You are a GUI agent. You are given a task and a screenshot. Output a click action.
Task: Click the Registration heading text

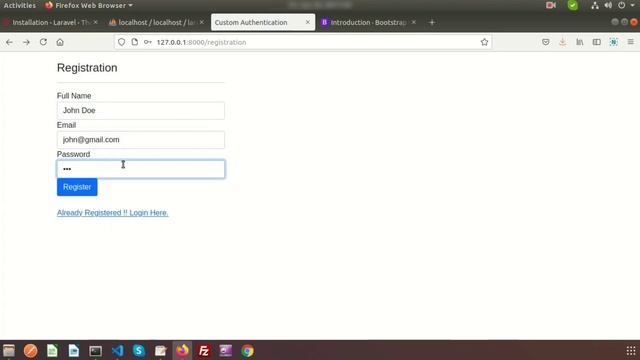87,68
